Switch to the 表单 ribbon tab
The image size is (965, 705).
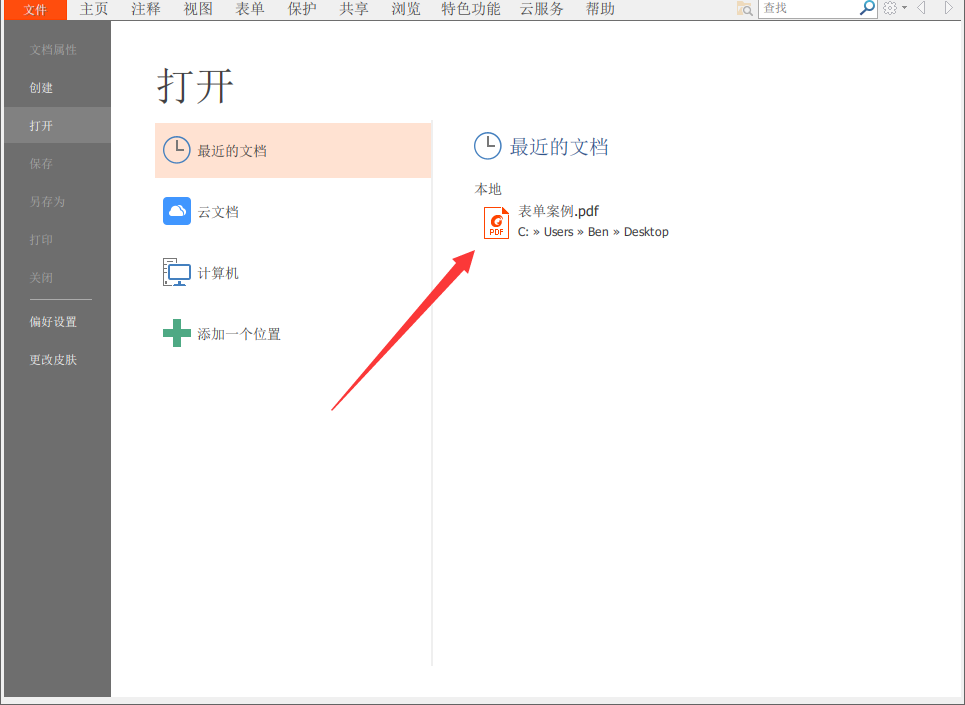click(x=249, y=8)
